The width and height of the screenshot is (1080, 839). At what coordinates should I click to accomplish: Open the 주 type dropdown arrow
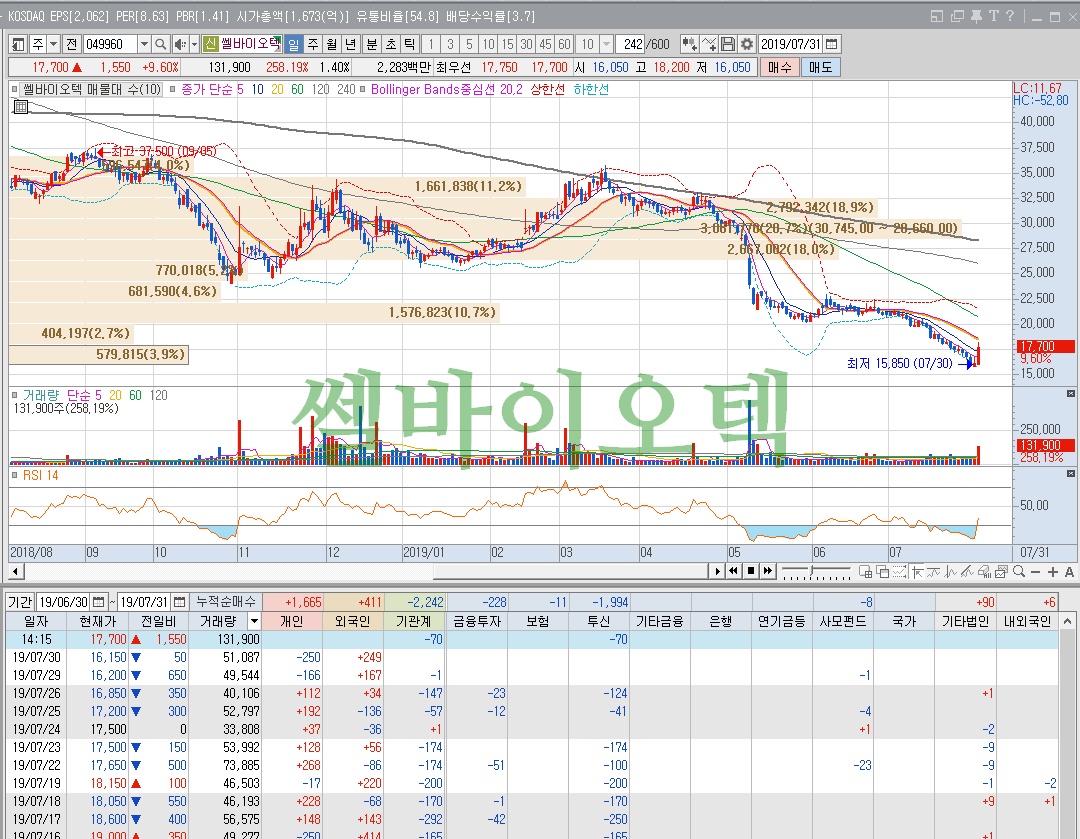pos(53,44)
